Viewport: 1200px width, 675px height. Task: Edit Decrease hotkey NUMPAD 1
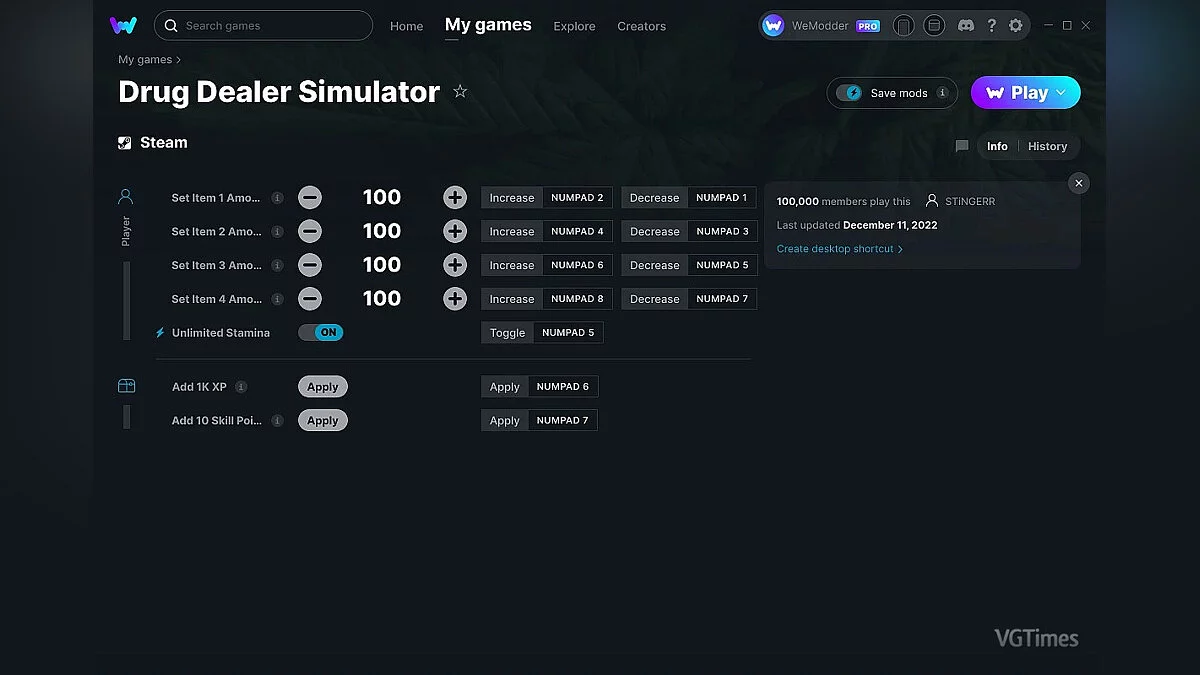coord(722,198)
